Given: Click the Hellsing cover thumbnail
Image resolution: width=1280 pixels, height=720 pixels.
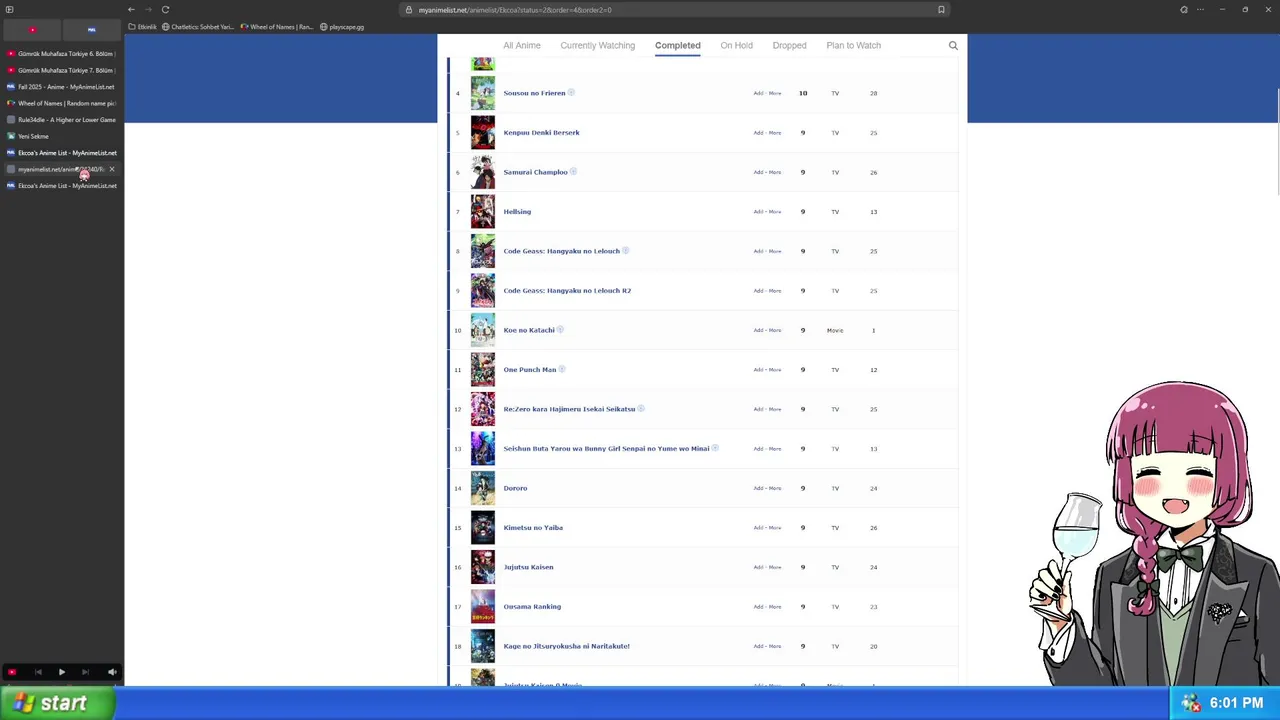Looking at the screenshot, I should (483, 212).
